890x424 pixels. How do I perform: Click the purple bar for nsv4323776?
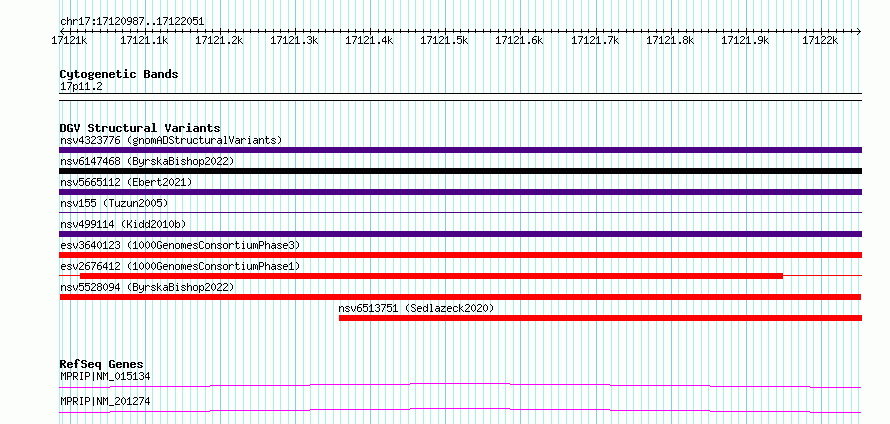[x=460, y=150]
